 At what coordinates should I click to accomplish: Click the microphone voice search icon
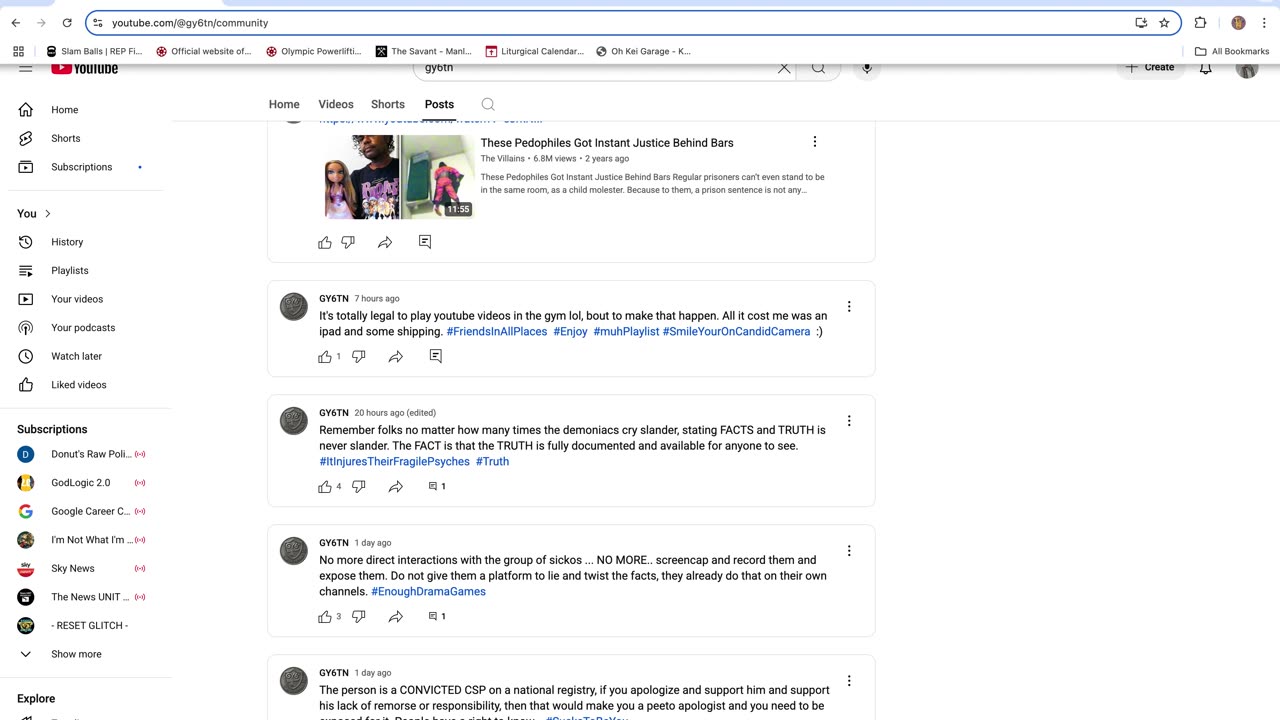coord(867,68)
